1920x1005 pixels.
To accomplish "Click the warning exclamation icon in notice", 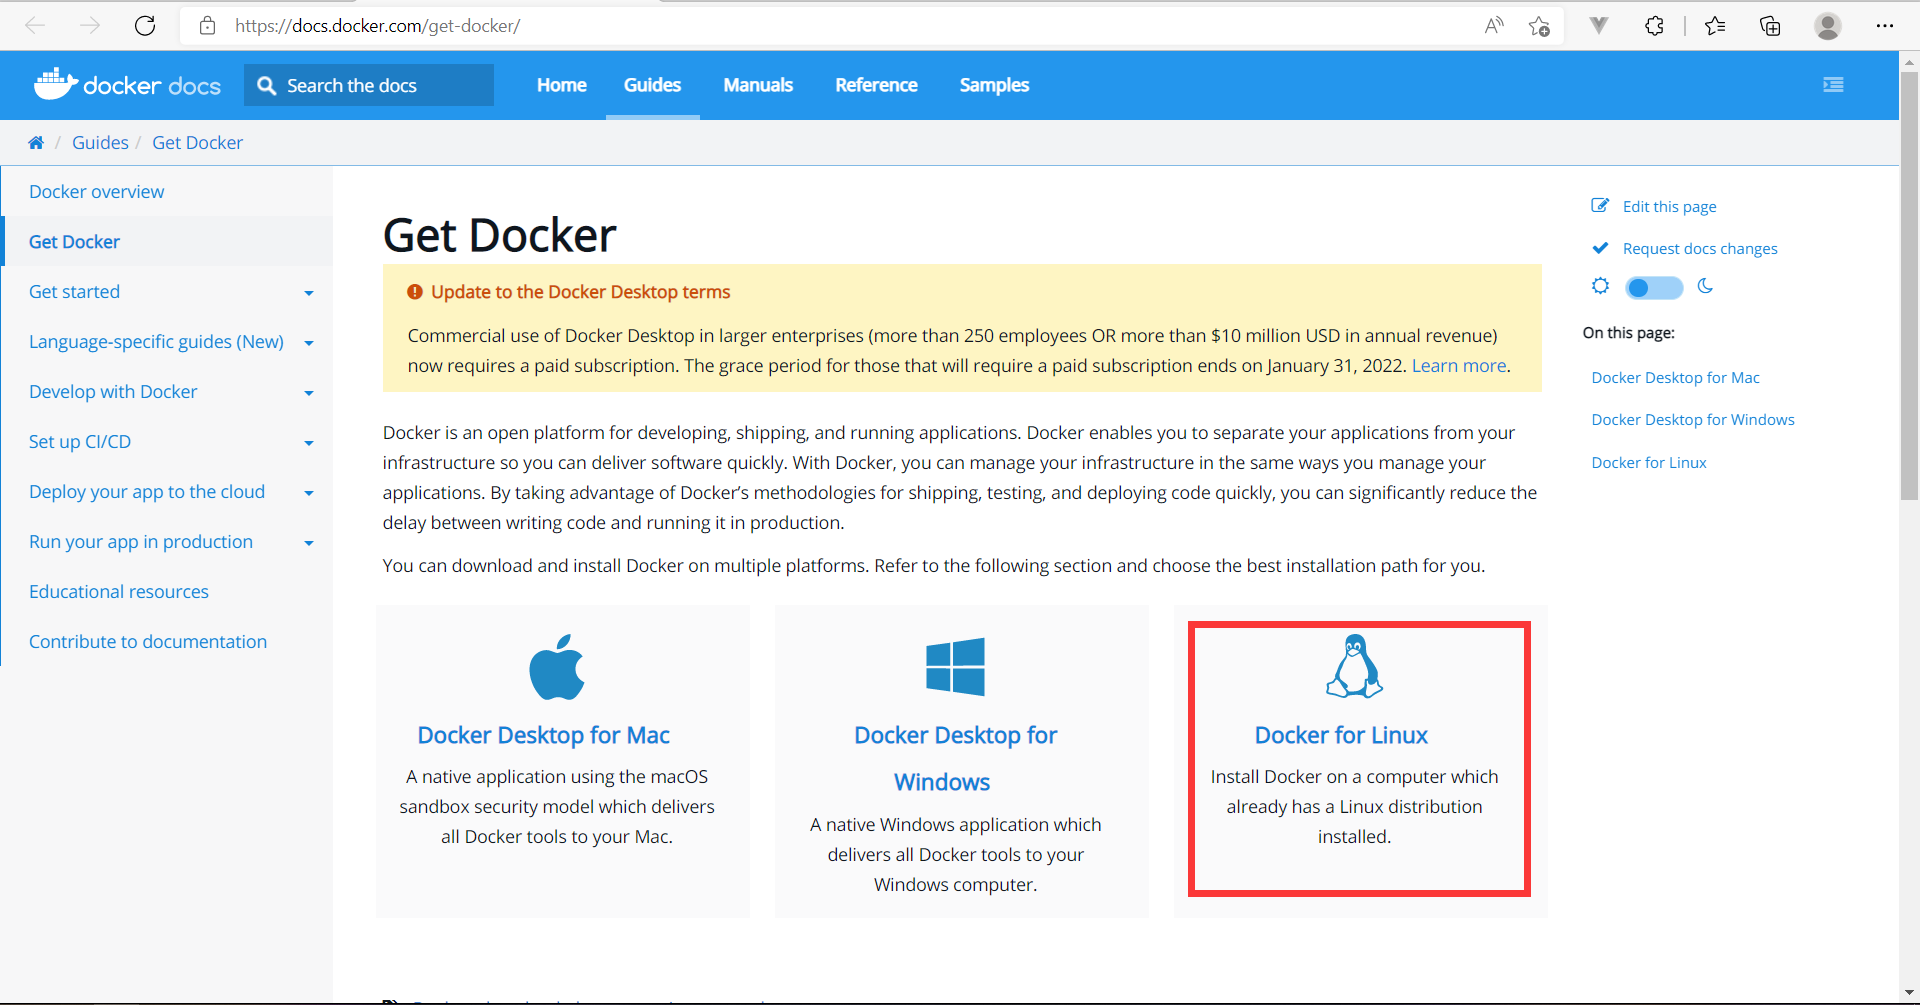I will click(x=415, y=292).
